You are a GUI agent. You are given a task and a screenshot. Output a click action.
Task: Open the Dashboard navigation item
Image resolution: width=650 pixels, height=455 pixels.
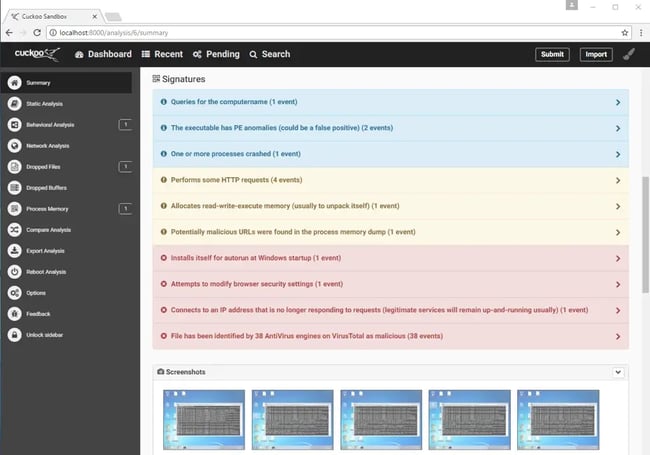[x=103, y=54]
